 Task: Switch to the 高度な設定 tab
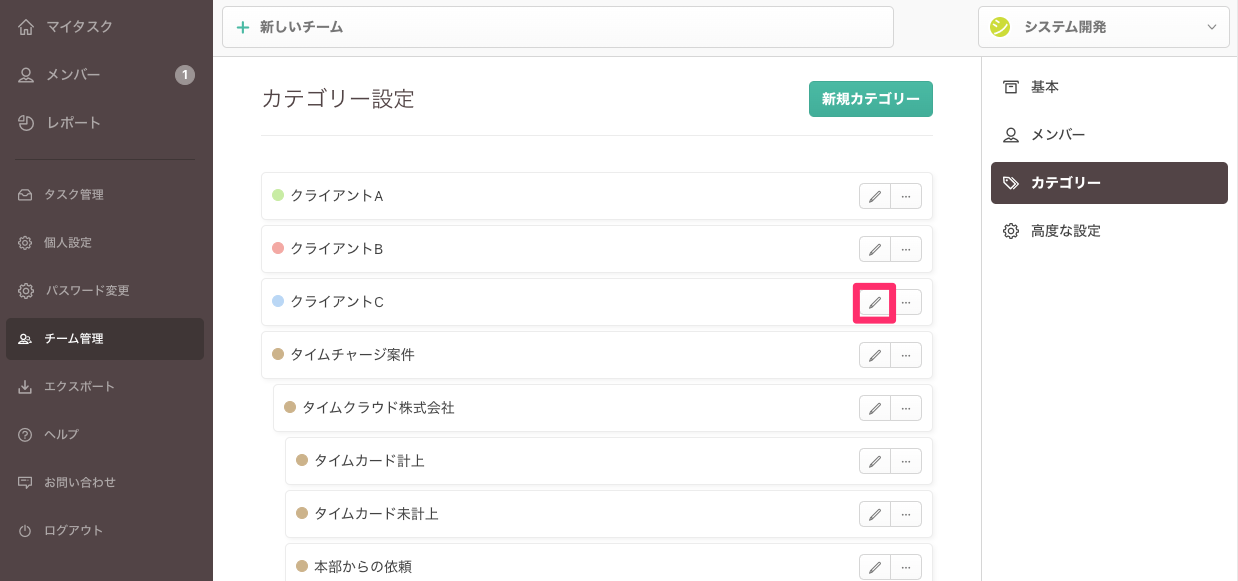tap(1065, 231)
